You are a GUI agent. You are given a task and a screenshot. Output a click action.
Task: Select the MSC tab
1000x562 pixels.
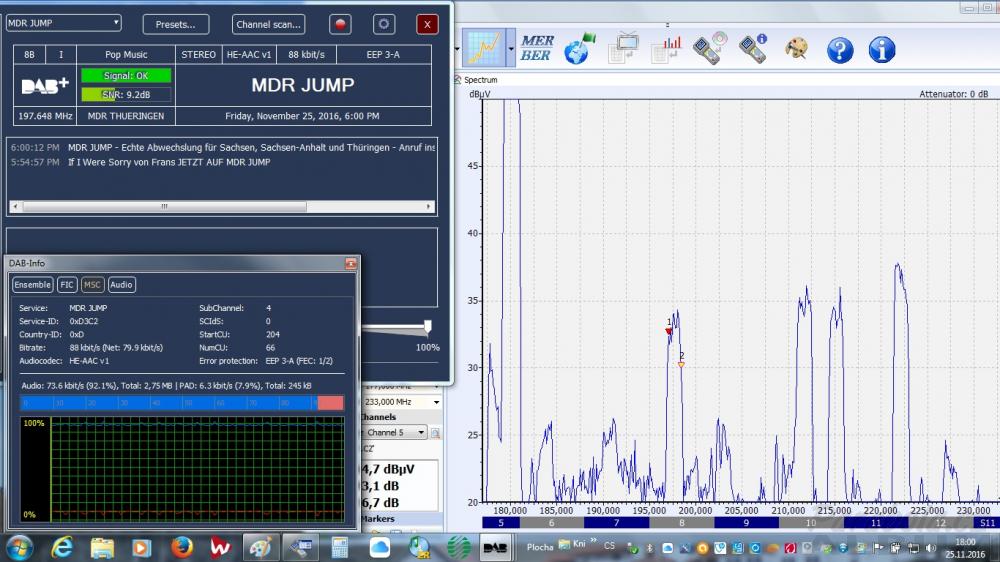(92, 285)
